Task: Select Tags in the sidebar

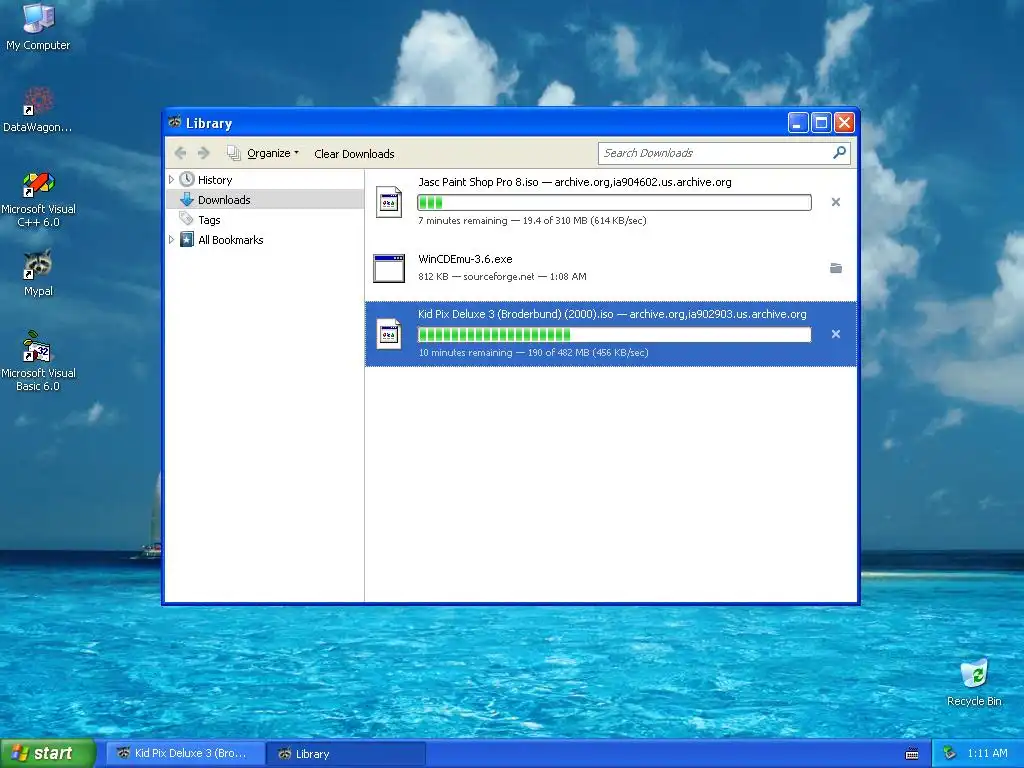Action: coord(209,220)
